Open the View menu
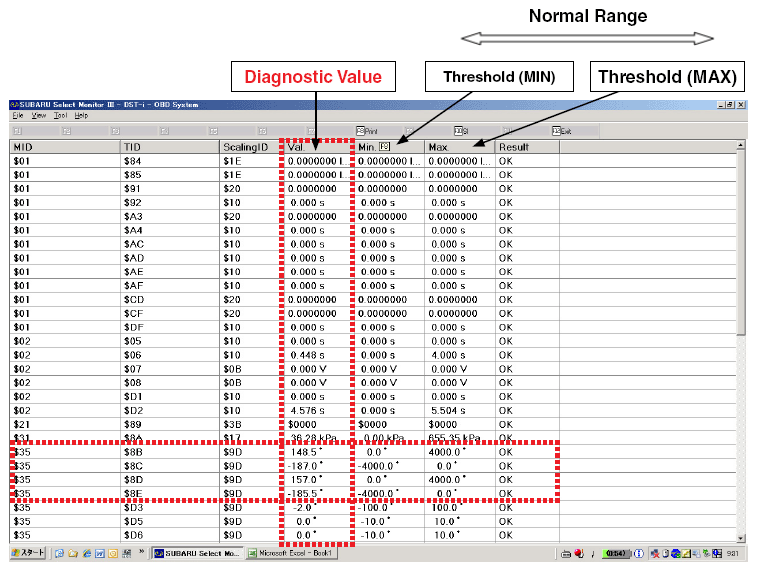The width and height of the screenshot is (757, 571). pyautogui.click(x=39, y=116)
